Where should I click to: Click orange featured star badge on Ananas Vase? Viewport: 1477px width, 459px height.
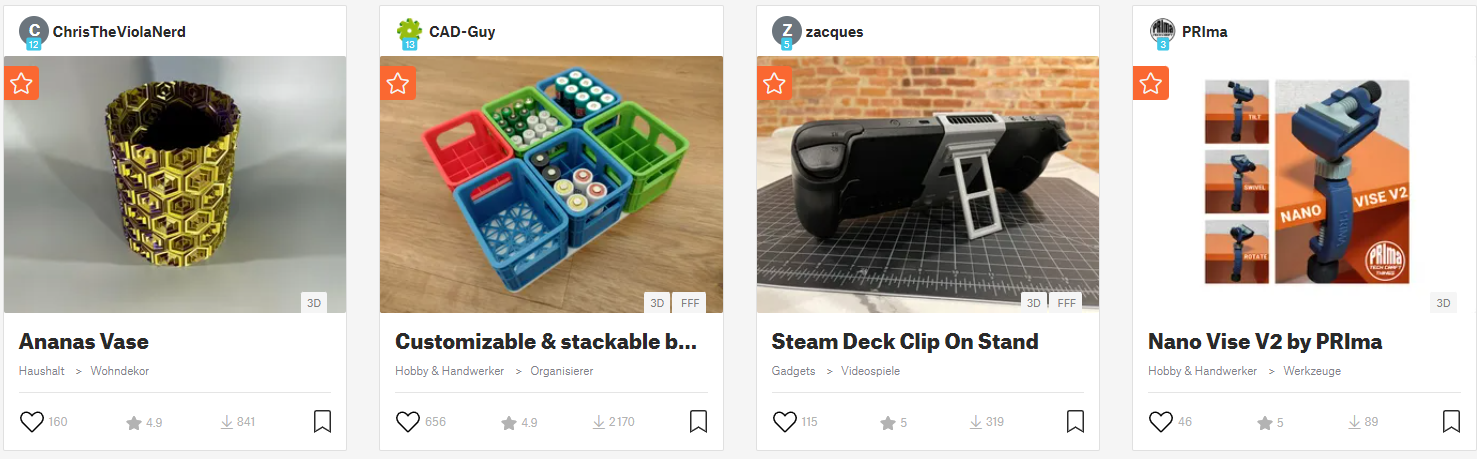pos(22,83)
